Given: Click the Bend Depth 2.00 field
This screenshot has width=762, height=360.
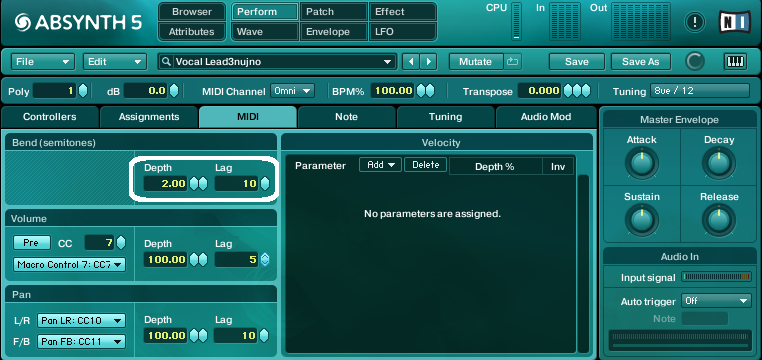Looking at the screenshot, I should [x=165, y=184].
